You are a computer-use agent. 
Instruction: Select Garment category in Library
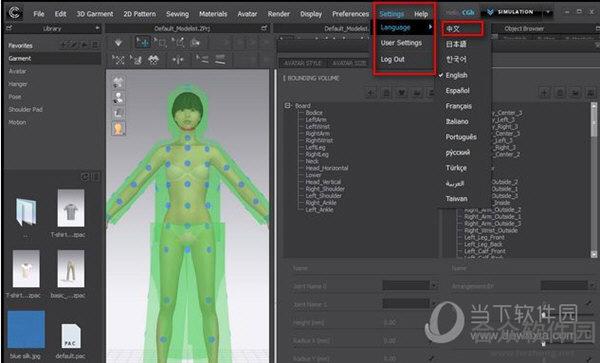(x=53, y=59)
